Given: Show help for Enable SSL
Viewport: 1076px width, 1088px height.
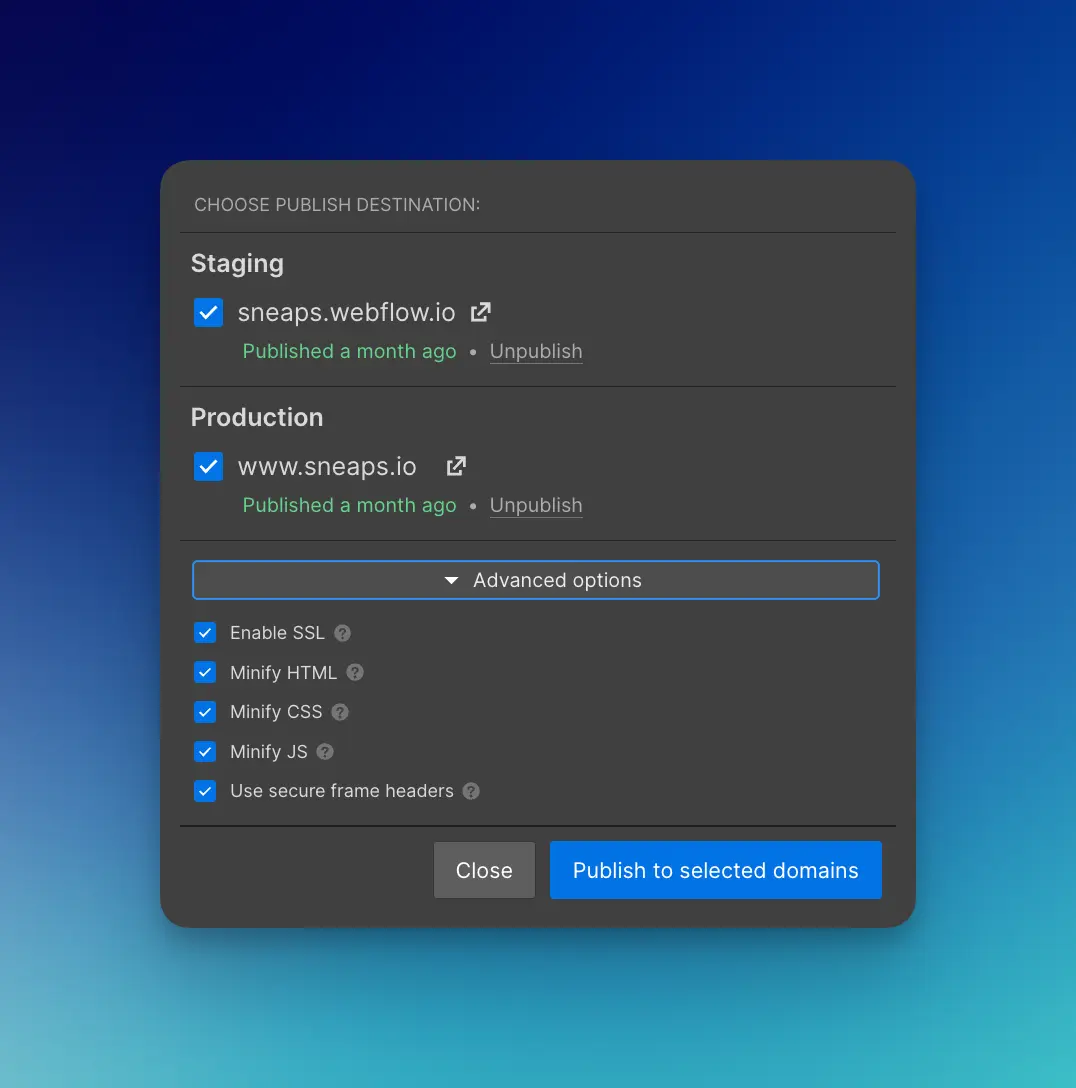Looking at the screenshot, I should [x=342, y=633].
